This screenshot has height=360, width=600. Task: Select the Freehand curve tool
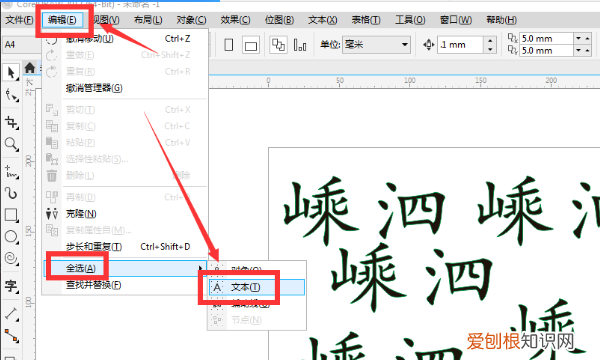(x=11, y=172)
